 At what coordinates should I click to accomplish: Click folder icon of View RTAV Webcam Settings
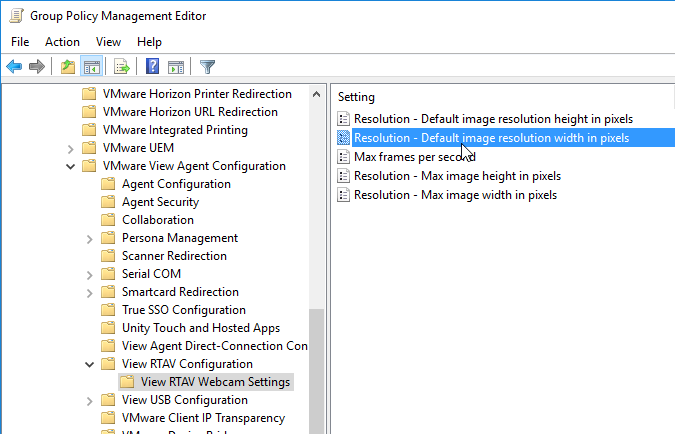127,382
